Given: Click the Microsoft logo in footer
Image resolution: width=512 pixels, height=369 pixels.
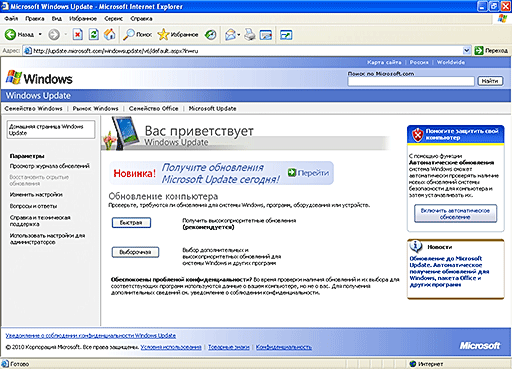Looking at the screenshot, I should pos(480,346).
